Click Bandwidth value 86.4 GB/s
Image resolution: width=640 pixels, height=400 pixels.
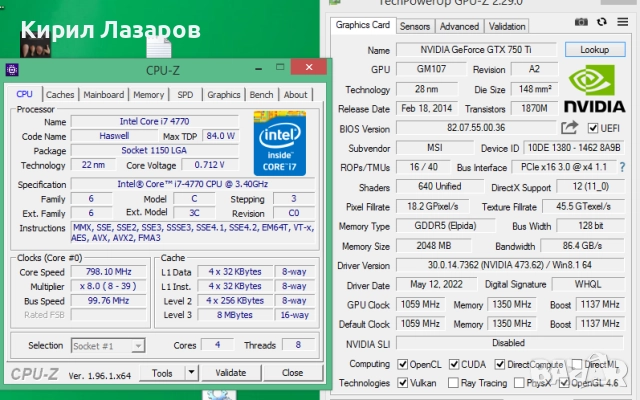tap(582, 246)
